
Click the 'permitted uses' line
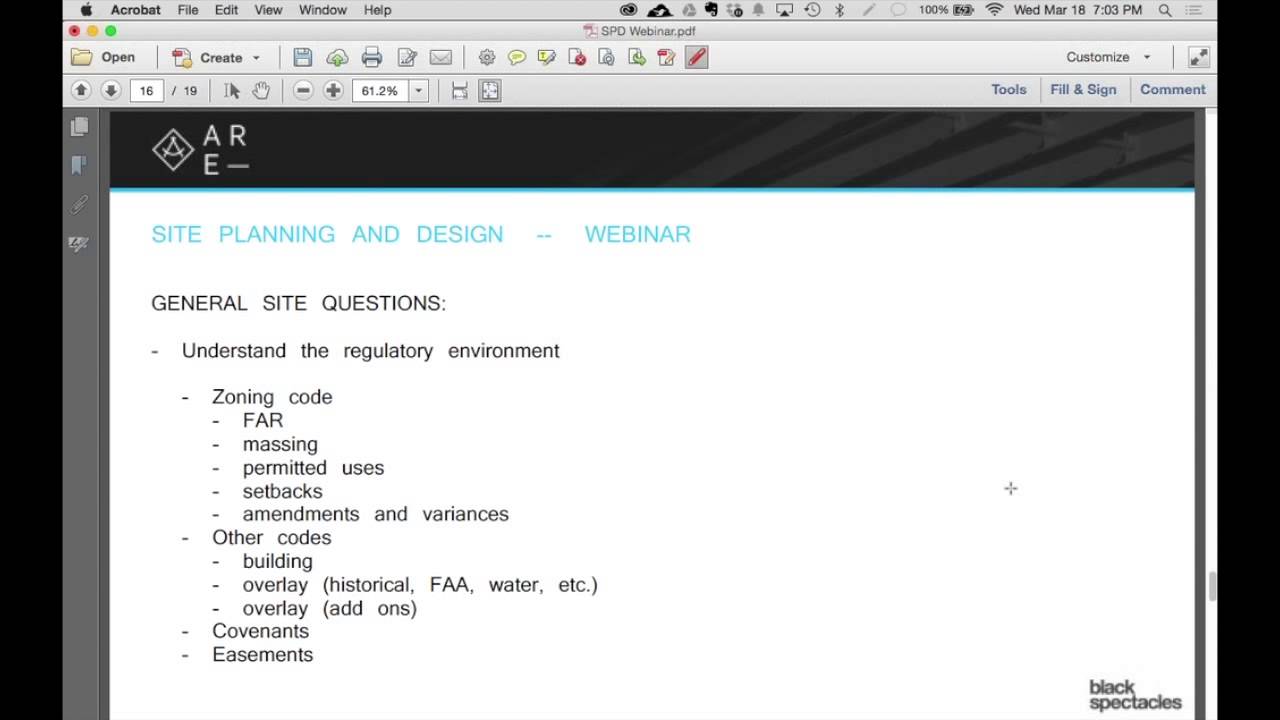click(x=313, y=467)
